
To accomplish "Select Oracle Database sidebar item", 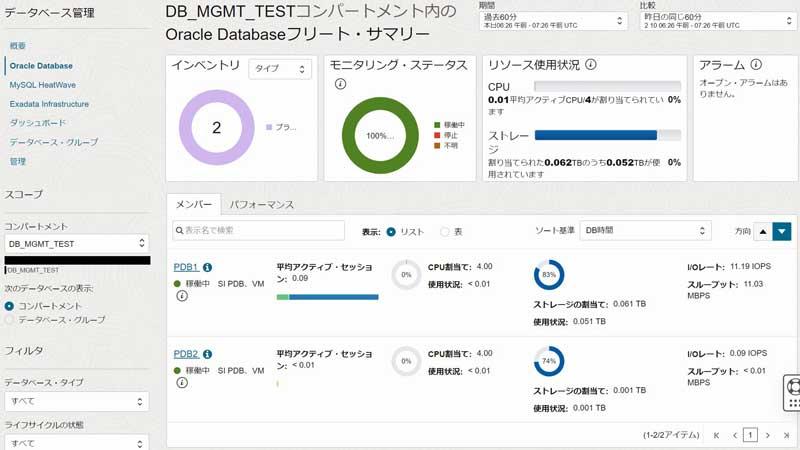I will (x=41, y=66).
